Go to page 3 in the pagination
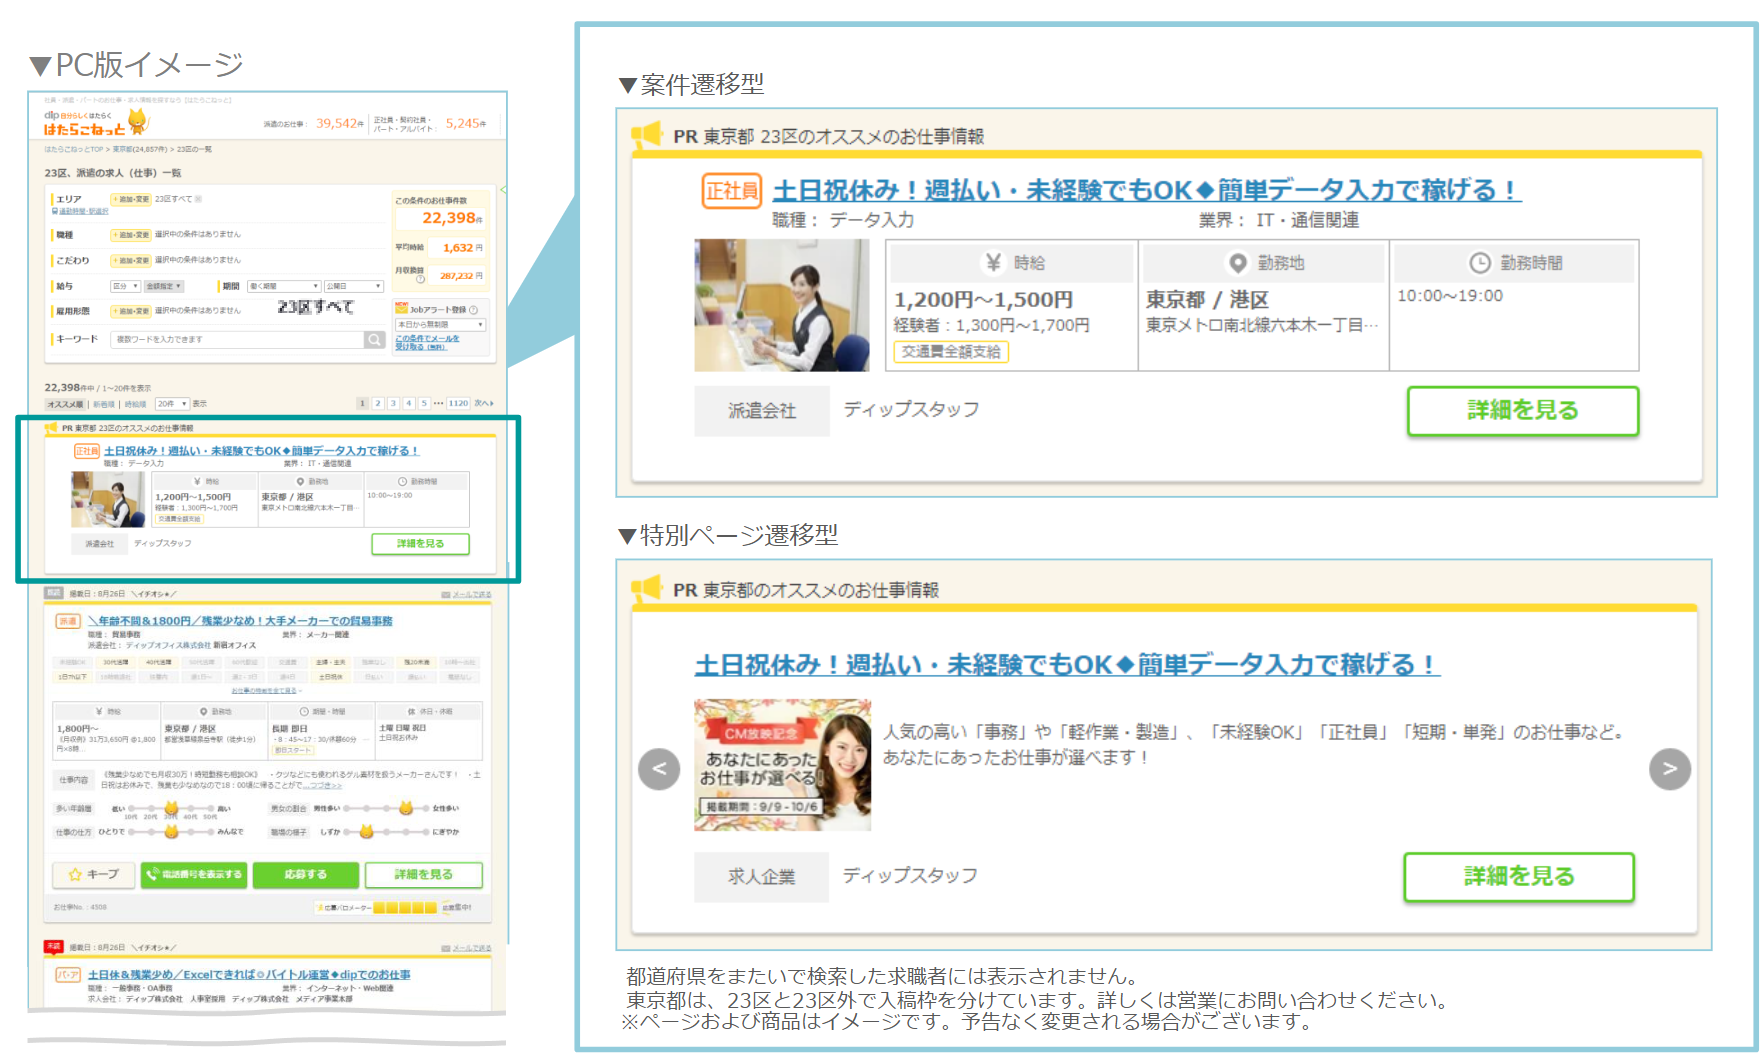Viewport: 1761px width, 1059px height. coord(393,403)
